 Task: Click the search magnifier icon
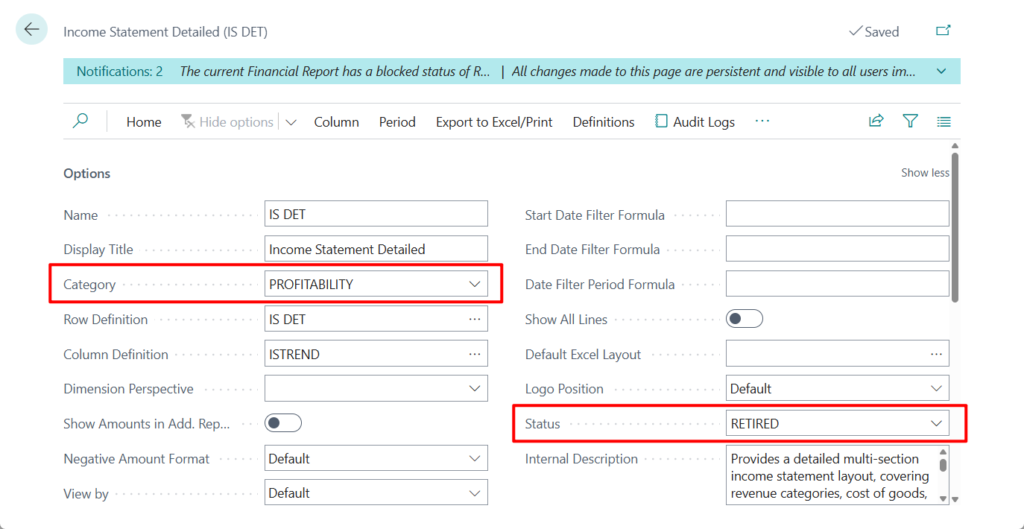81,121
